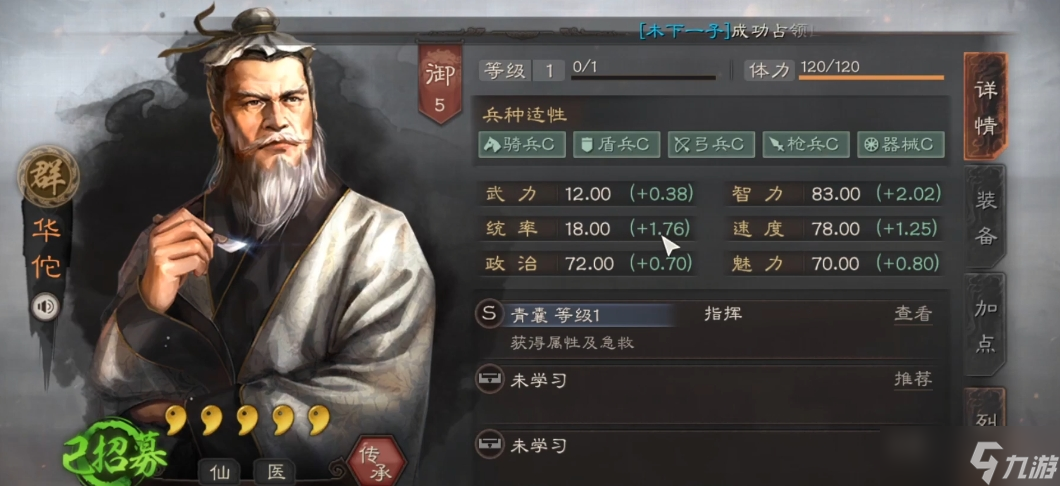Select the 盾兵C shield aptitude icon
Screen dimensions: 1060x486
coord(617,144)
